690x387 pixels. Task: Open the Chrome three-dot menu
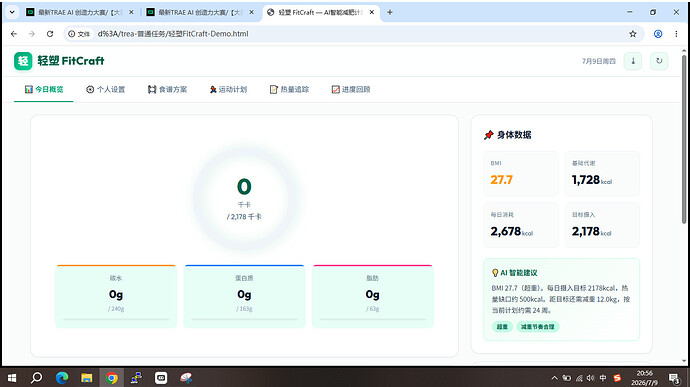pos(676,34)
